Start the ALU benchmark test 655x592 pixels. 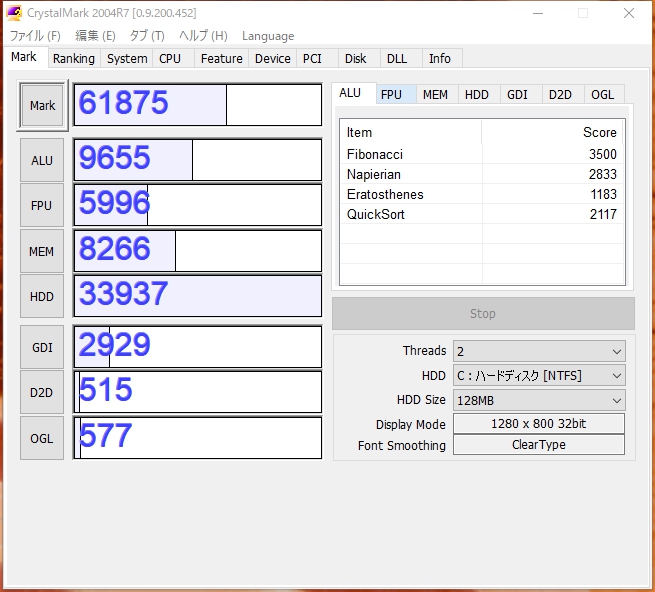coord(42,160)
